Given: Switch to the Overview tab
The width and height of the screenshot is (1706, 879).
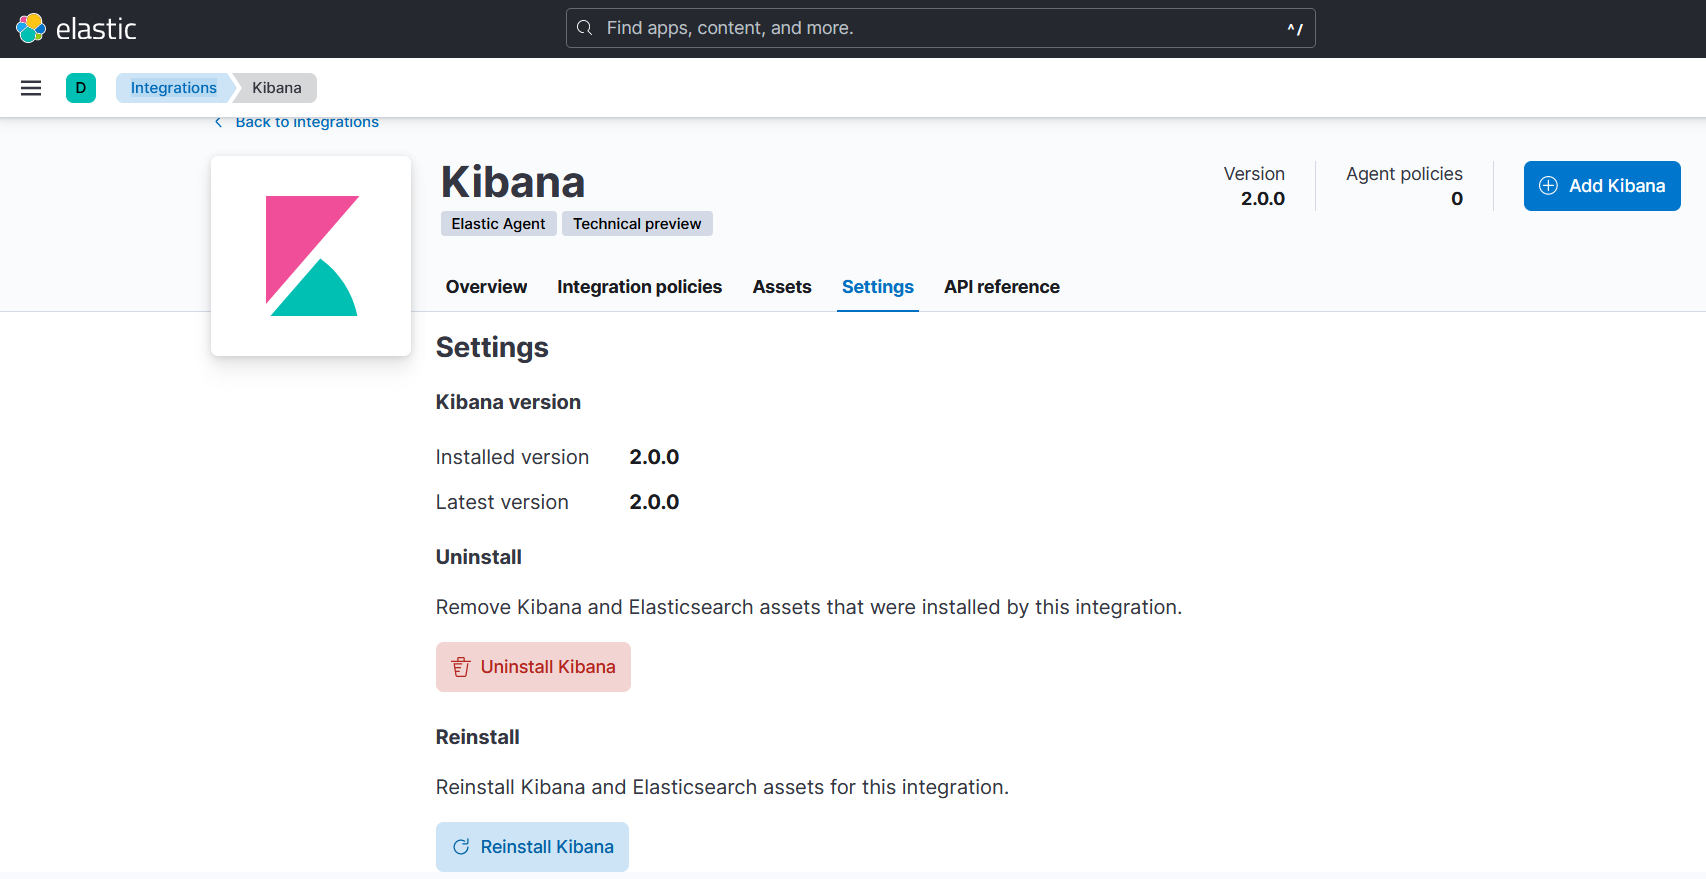Looking at the screenshot, I should [x=486, y=287].
